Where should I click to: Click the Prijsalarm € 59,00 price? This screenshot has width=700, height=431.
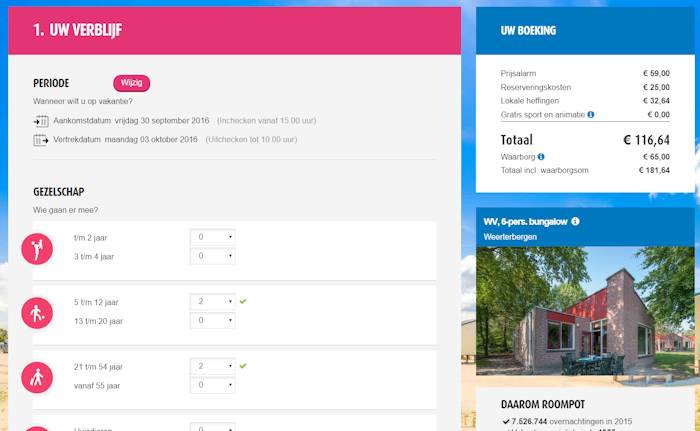[x=656, y=73]
